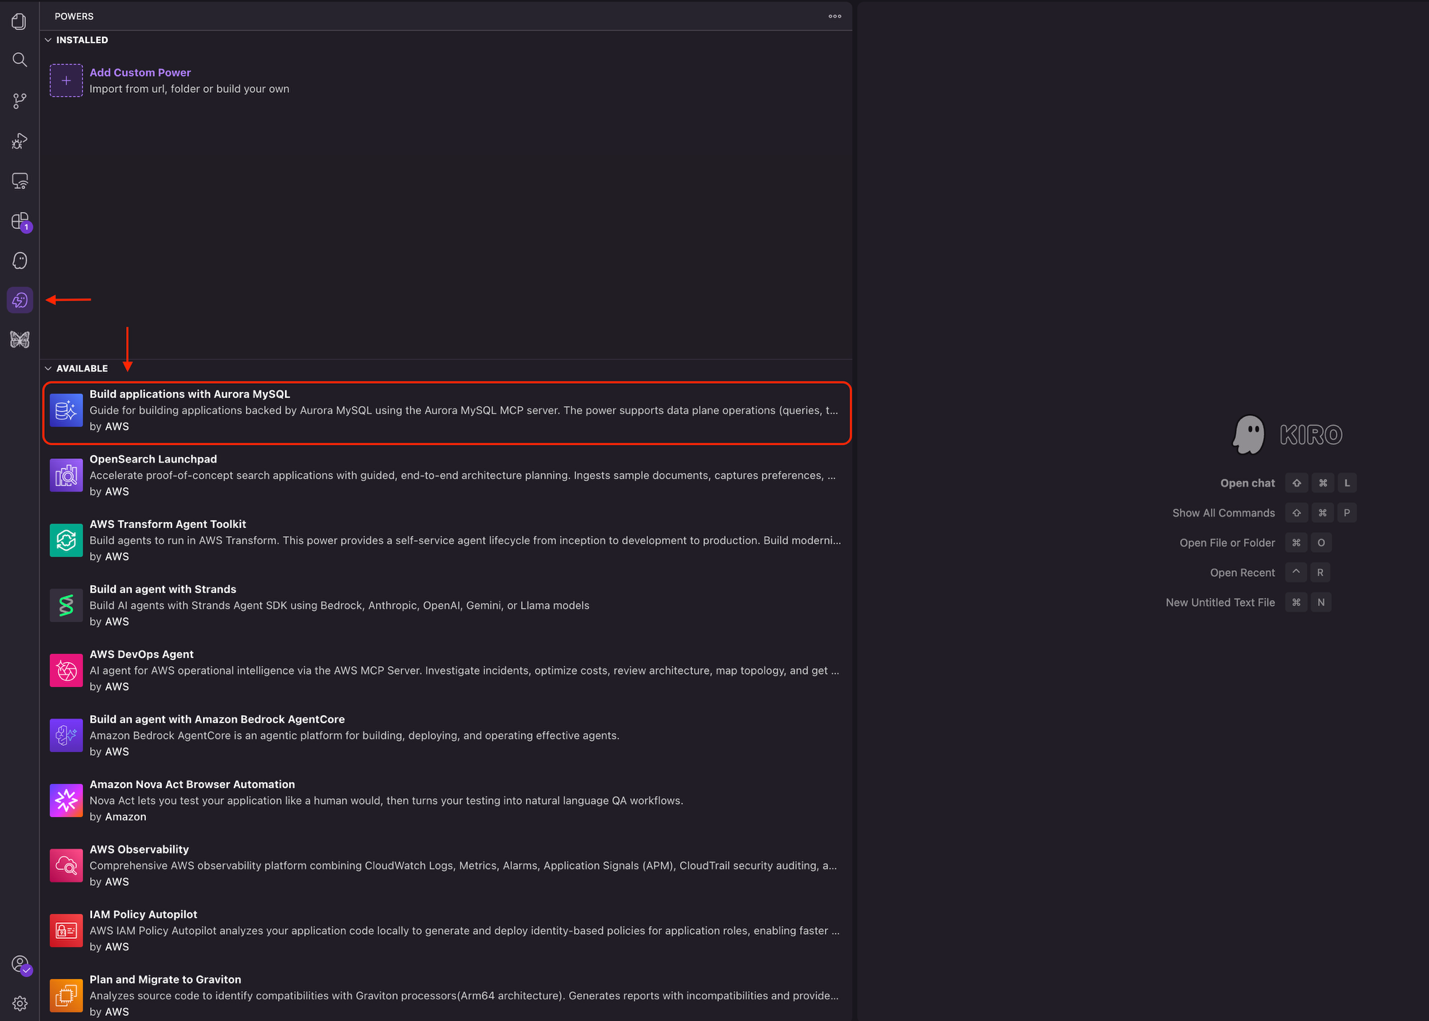Click New Untitled Text File label

[1220, 603]
